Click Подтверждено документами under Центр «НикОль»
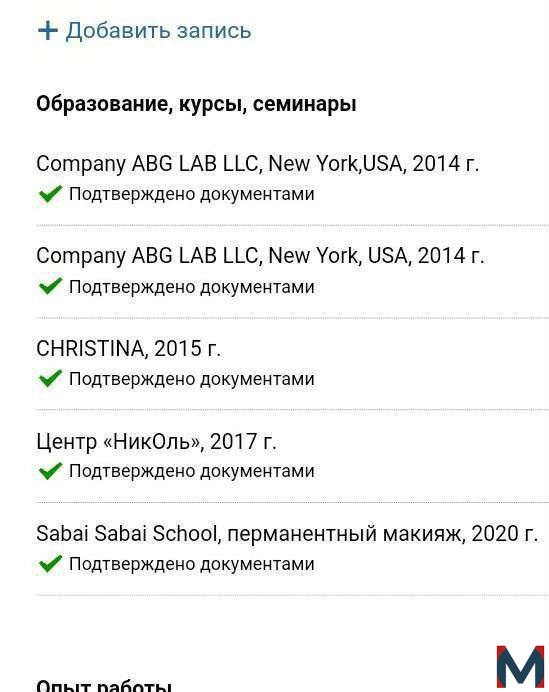The image size is (549, 692). [192, 471]
